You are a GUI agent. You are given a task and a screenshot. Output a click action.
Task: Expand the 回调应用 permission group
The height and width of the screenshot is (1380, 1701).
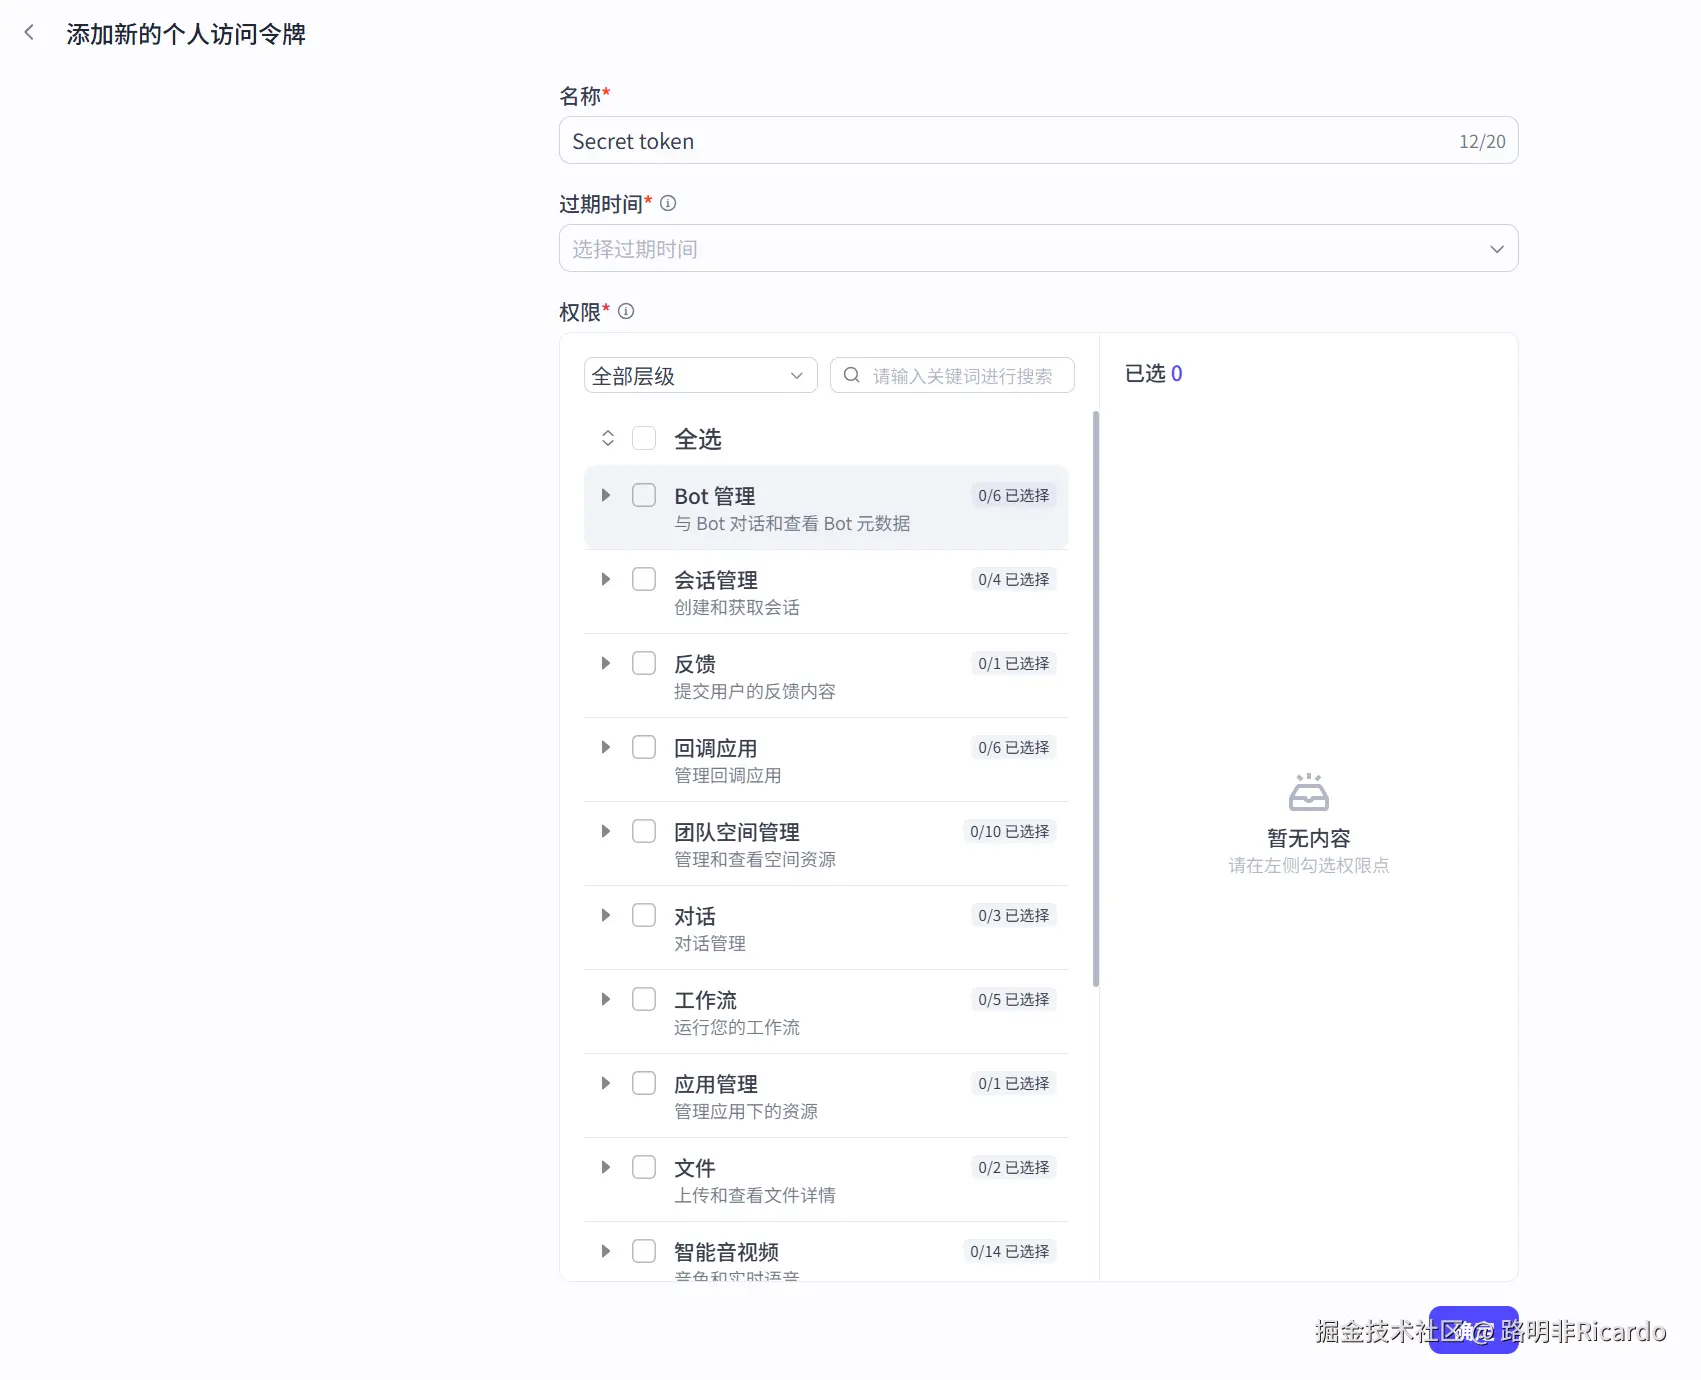(605, 747)
